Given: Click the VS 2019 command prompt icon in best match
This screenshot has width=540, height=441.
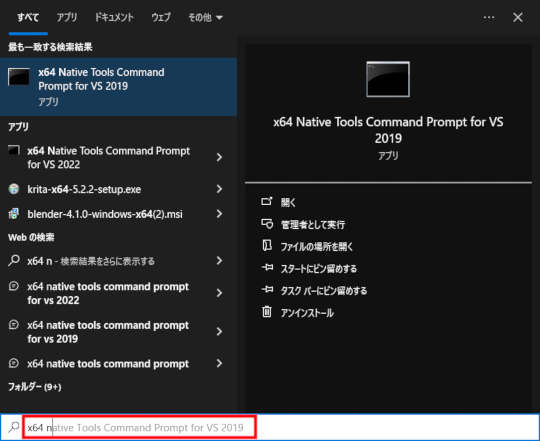Looking at the screenshot, I should tap(19, 77).
